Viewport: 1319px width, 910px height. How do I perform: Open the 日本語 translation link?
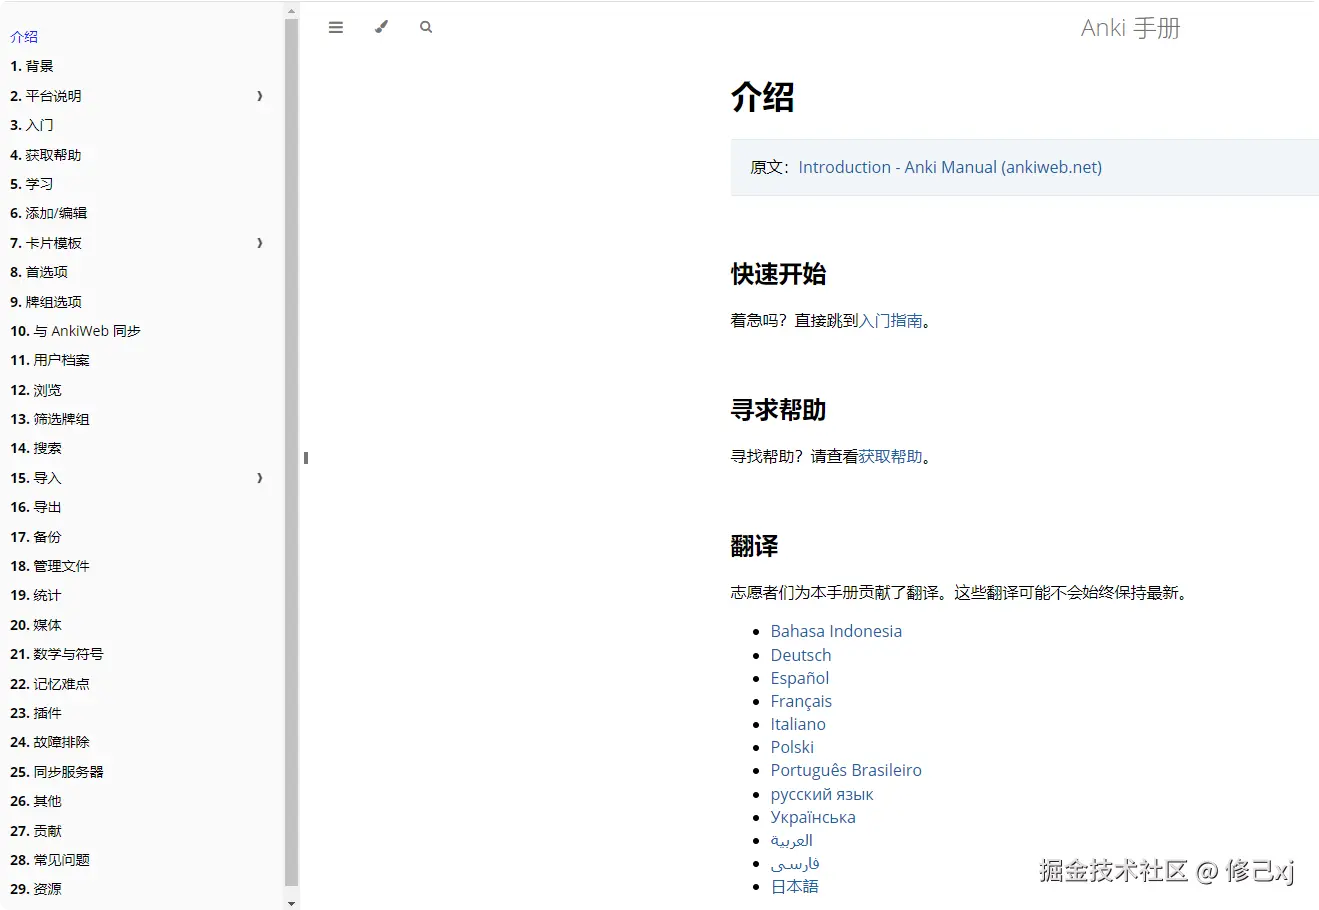pos(794,886)
